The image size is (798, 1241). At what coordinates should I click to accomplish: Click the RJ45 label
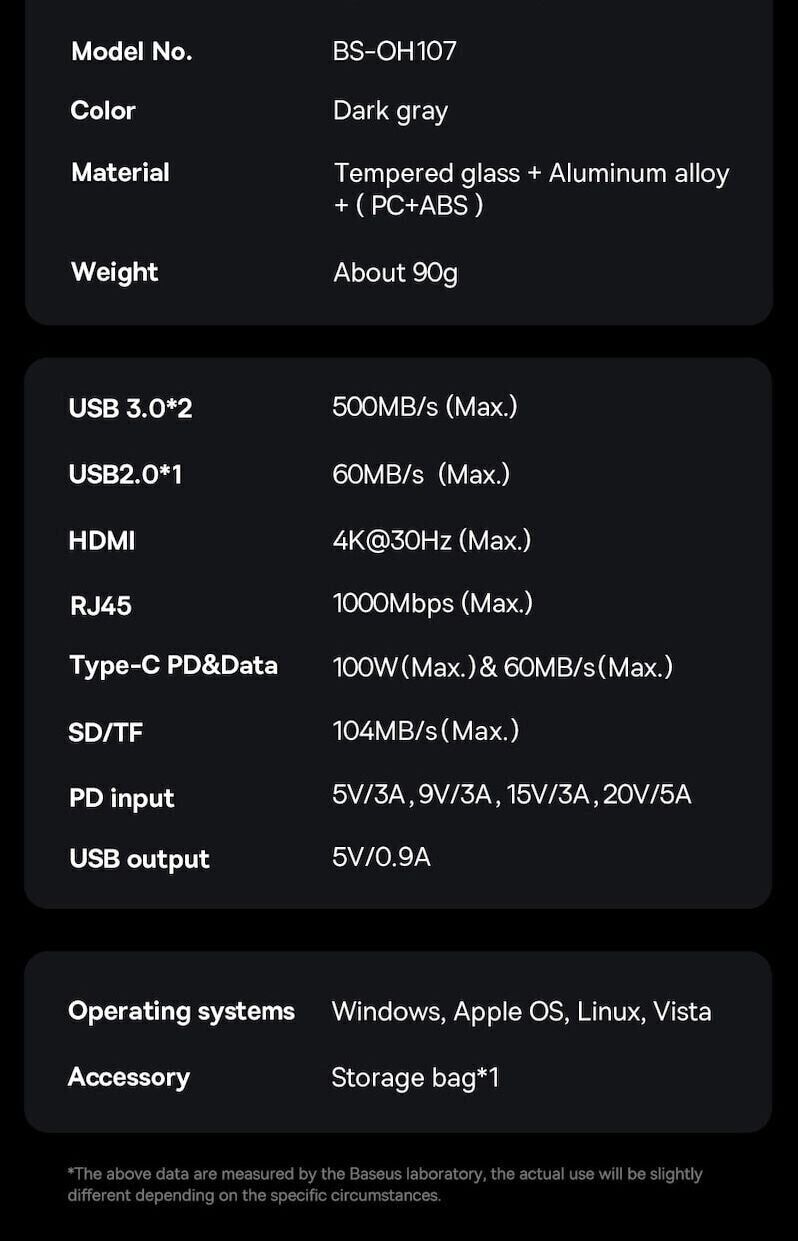pyautogui.click(x=100, y=605)
